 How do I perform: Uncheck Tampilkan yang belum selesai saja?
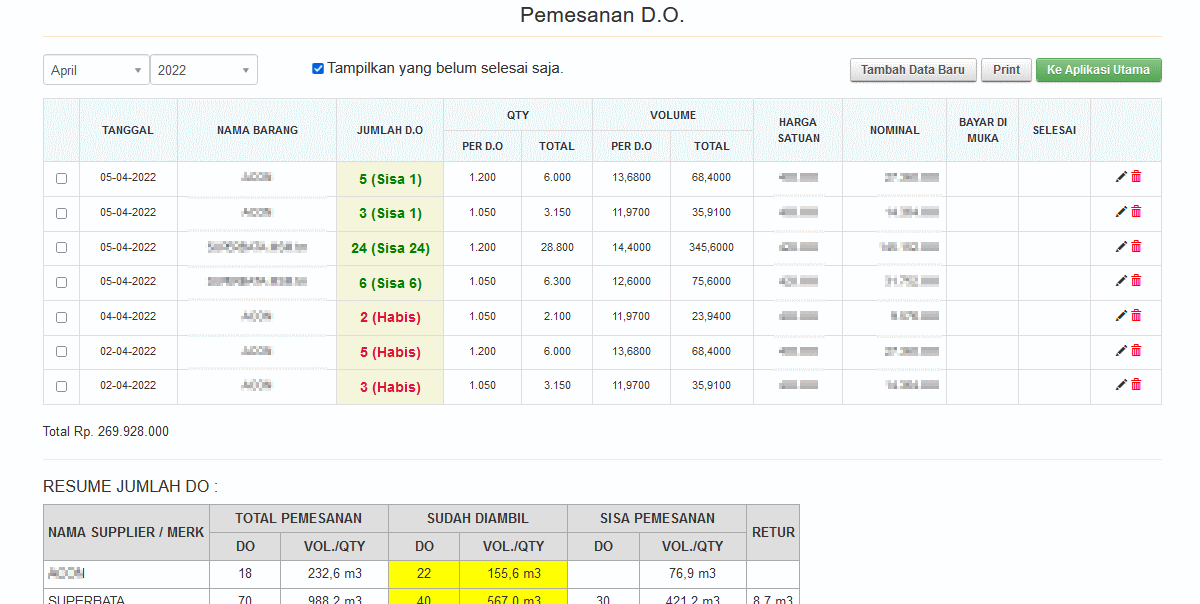pyautogui.click(x=318, y=69)
